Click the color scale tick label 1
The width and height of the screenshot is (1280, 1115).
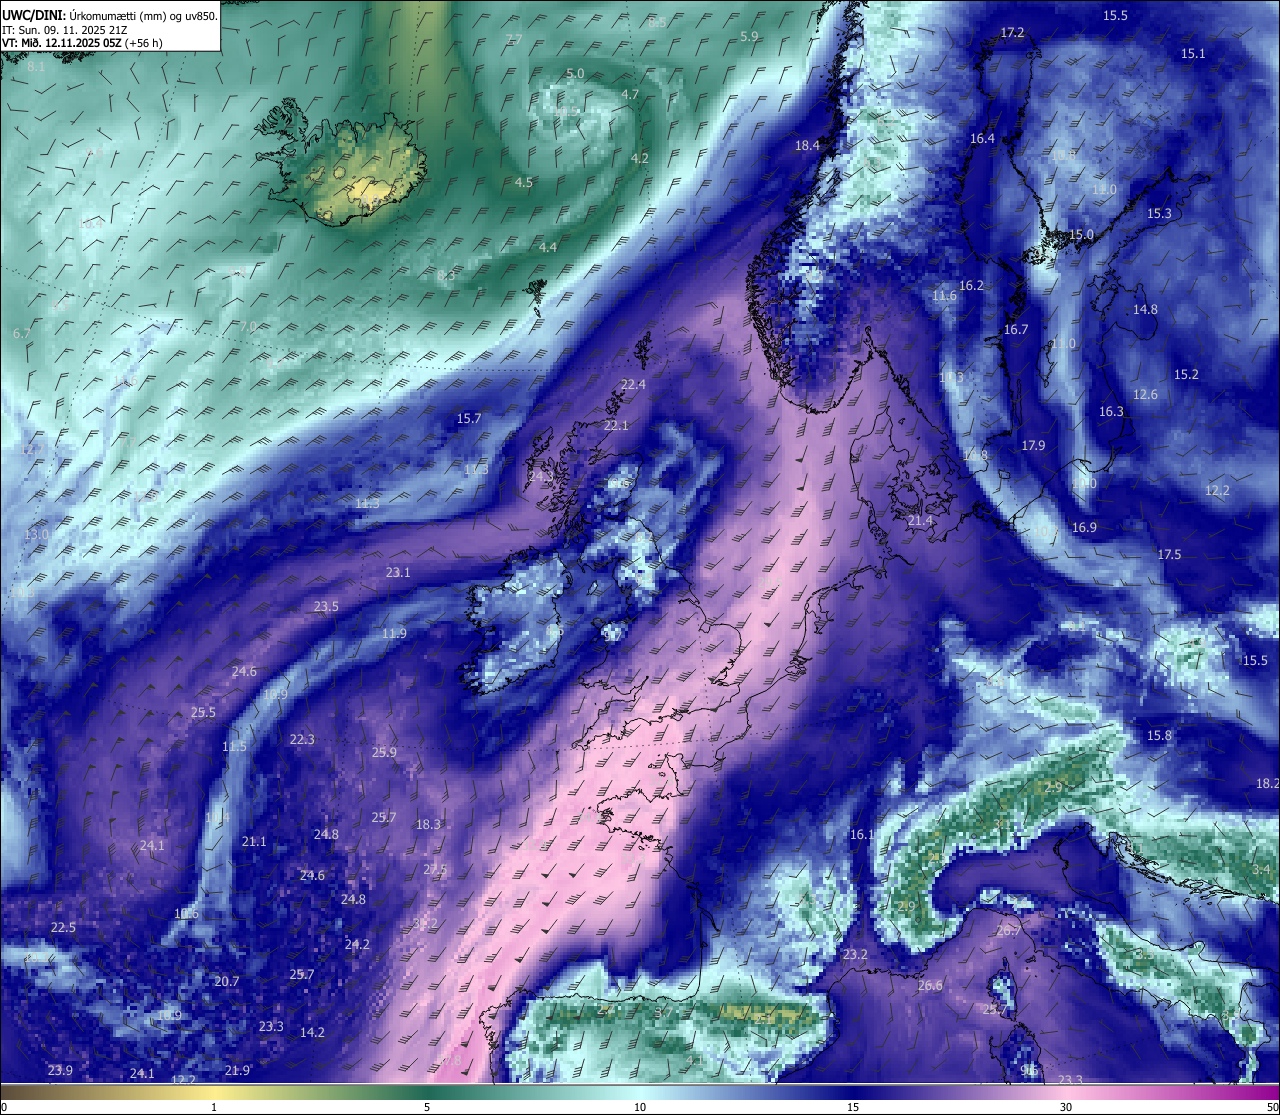pyautogui.click(x=214, y=1107)
